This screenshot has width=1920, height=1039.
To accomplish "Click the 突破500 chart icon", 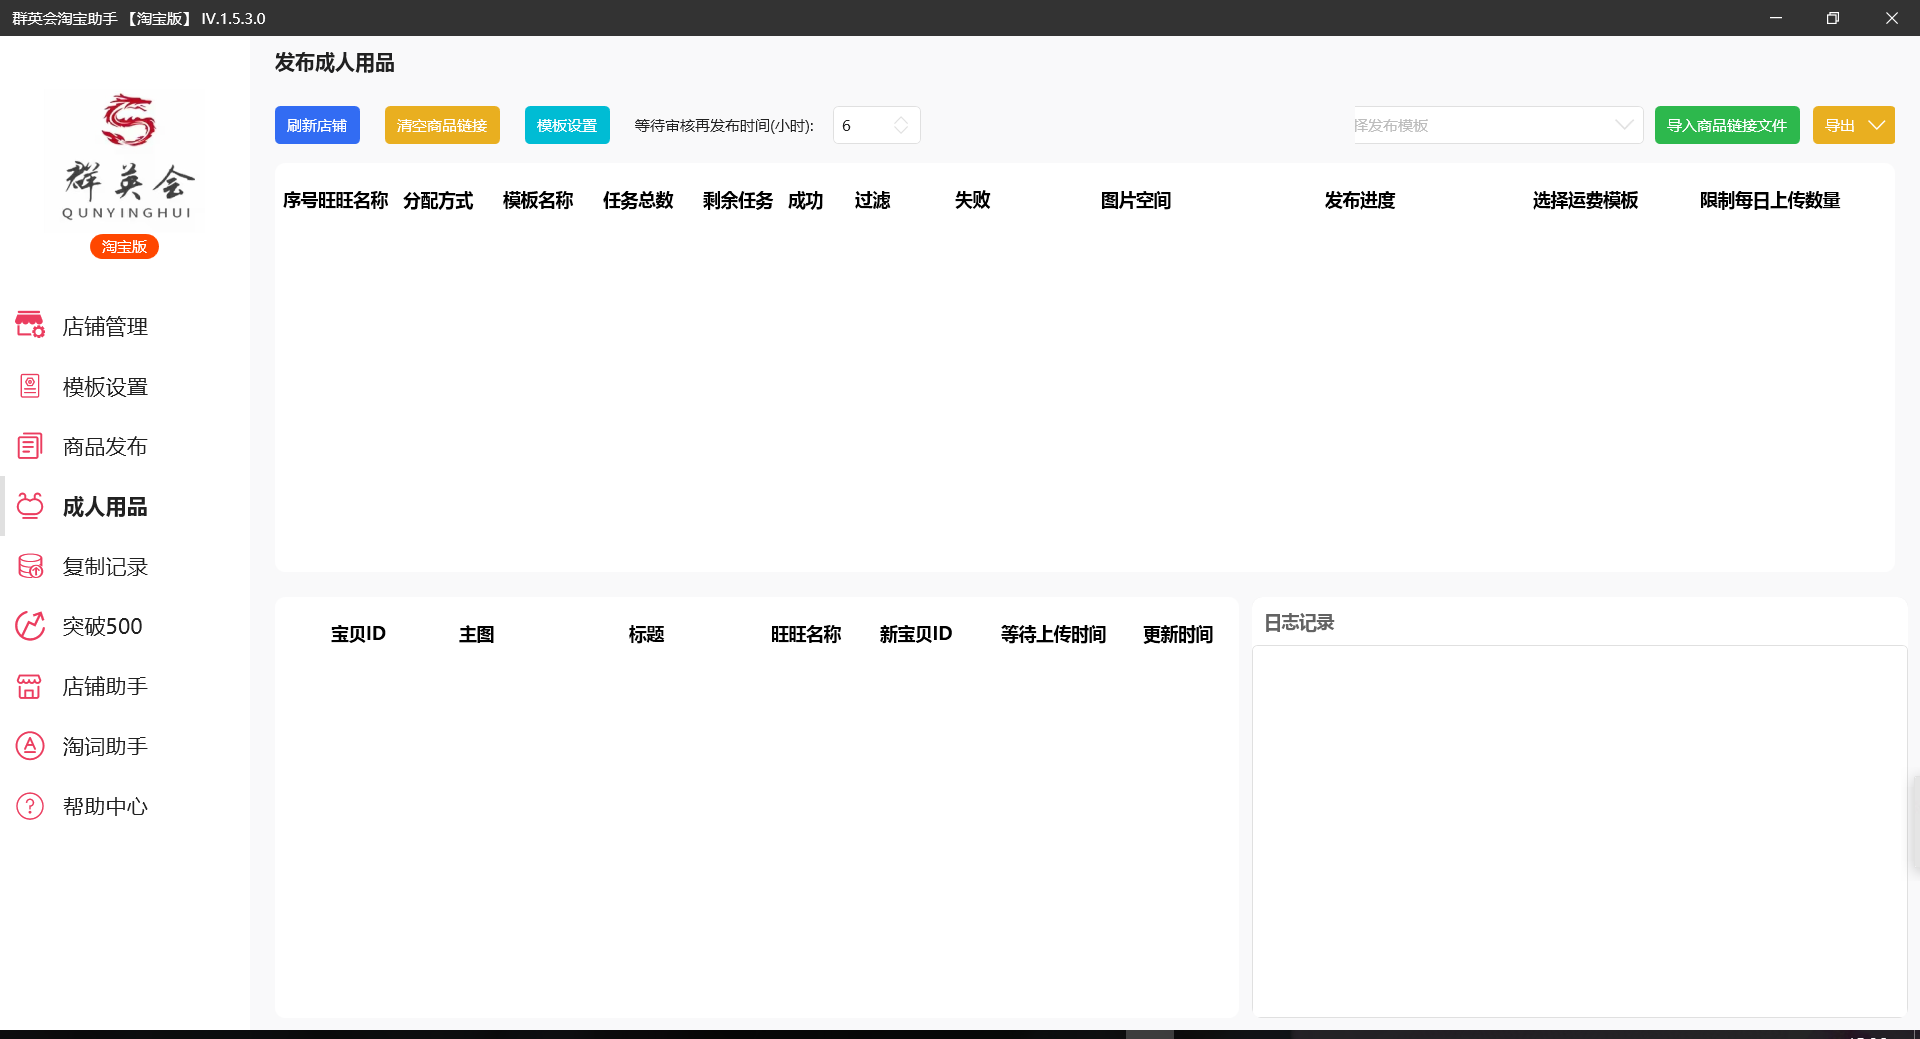I will [x=30, y=626].
